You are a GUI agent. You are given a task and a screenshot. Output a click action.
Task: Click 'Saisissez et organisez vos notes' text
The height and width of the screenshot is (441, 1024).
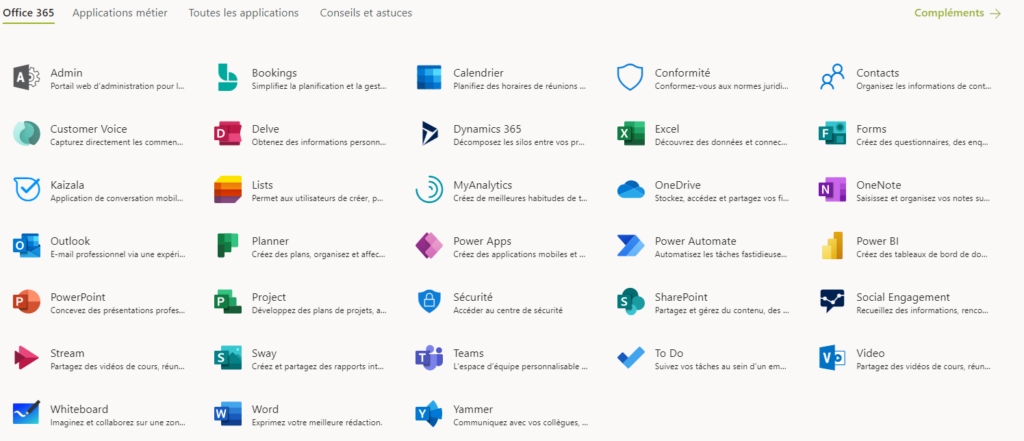pos(923,198)
